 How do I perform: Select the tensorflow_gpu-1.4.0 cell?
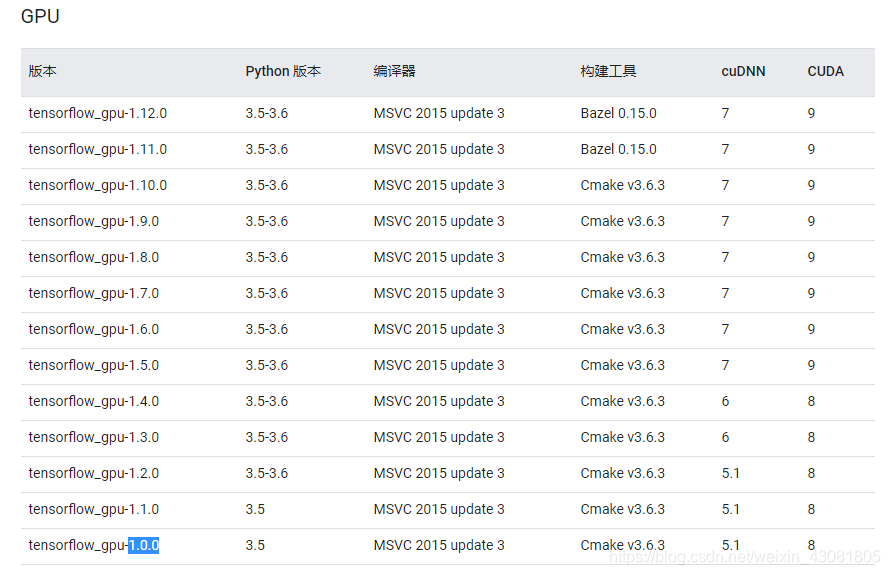tap(94, 401)
